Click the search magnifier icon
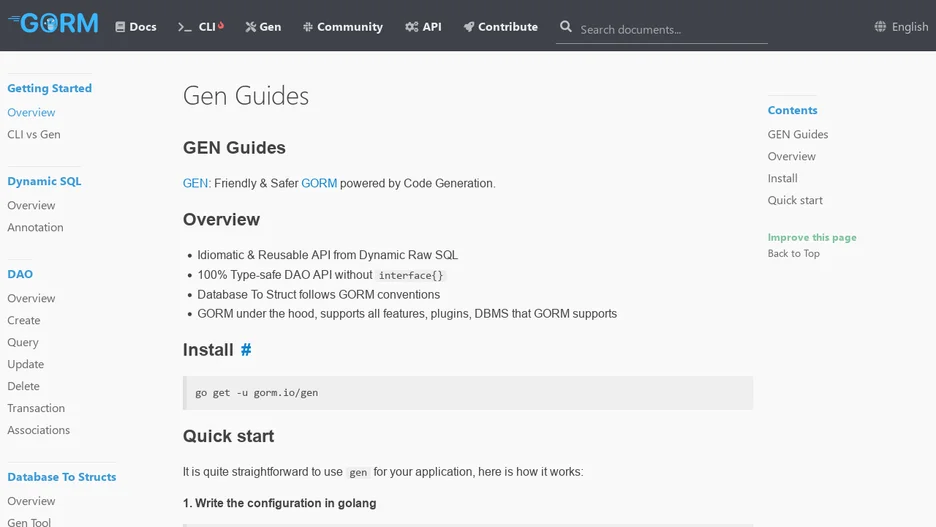936x527 pixels. (x=566, y=27)
